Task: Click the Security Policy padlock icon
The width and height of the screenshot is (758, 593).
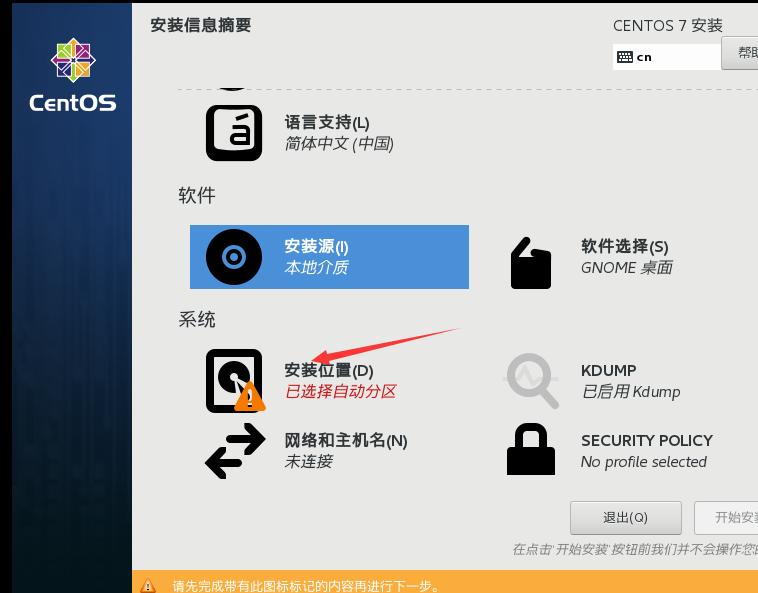Action: pyautogui.click(x=531, y=449)
